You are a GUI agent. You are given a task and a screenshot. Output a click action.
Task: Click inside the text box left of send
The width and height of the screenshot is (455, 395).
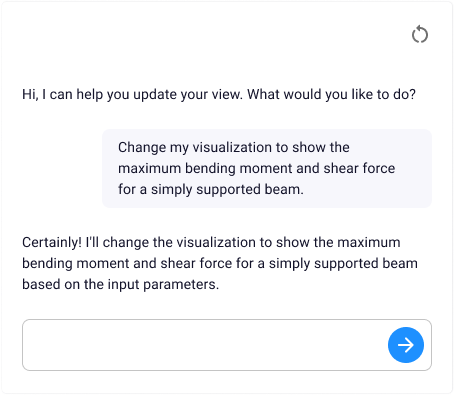pyautogui.click(x=205, y=345)
